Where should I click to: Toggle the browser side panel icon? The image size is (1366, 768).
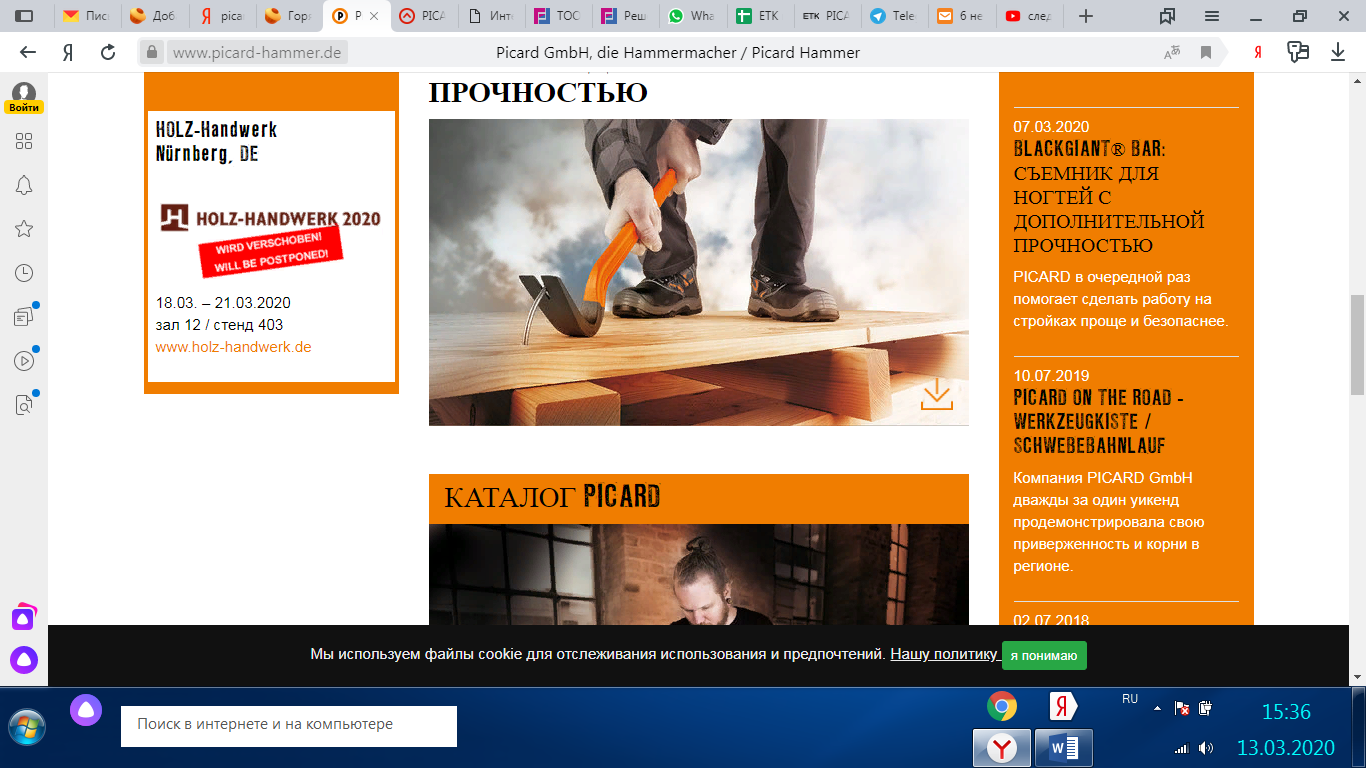[24, 16]
